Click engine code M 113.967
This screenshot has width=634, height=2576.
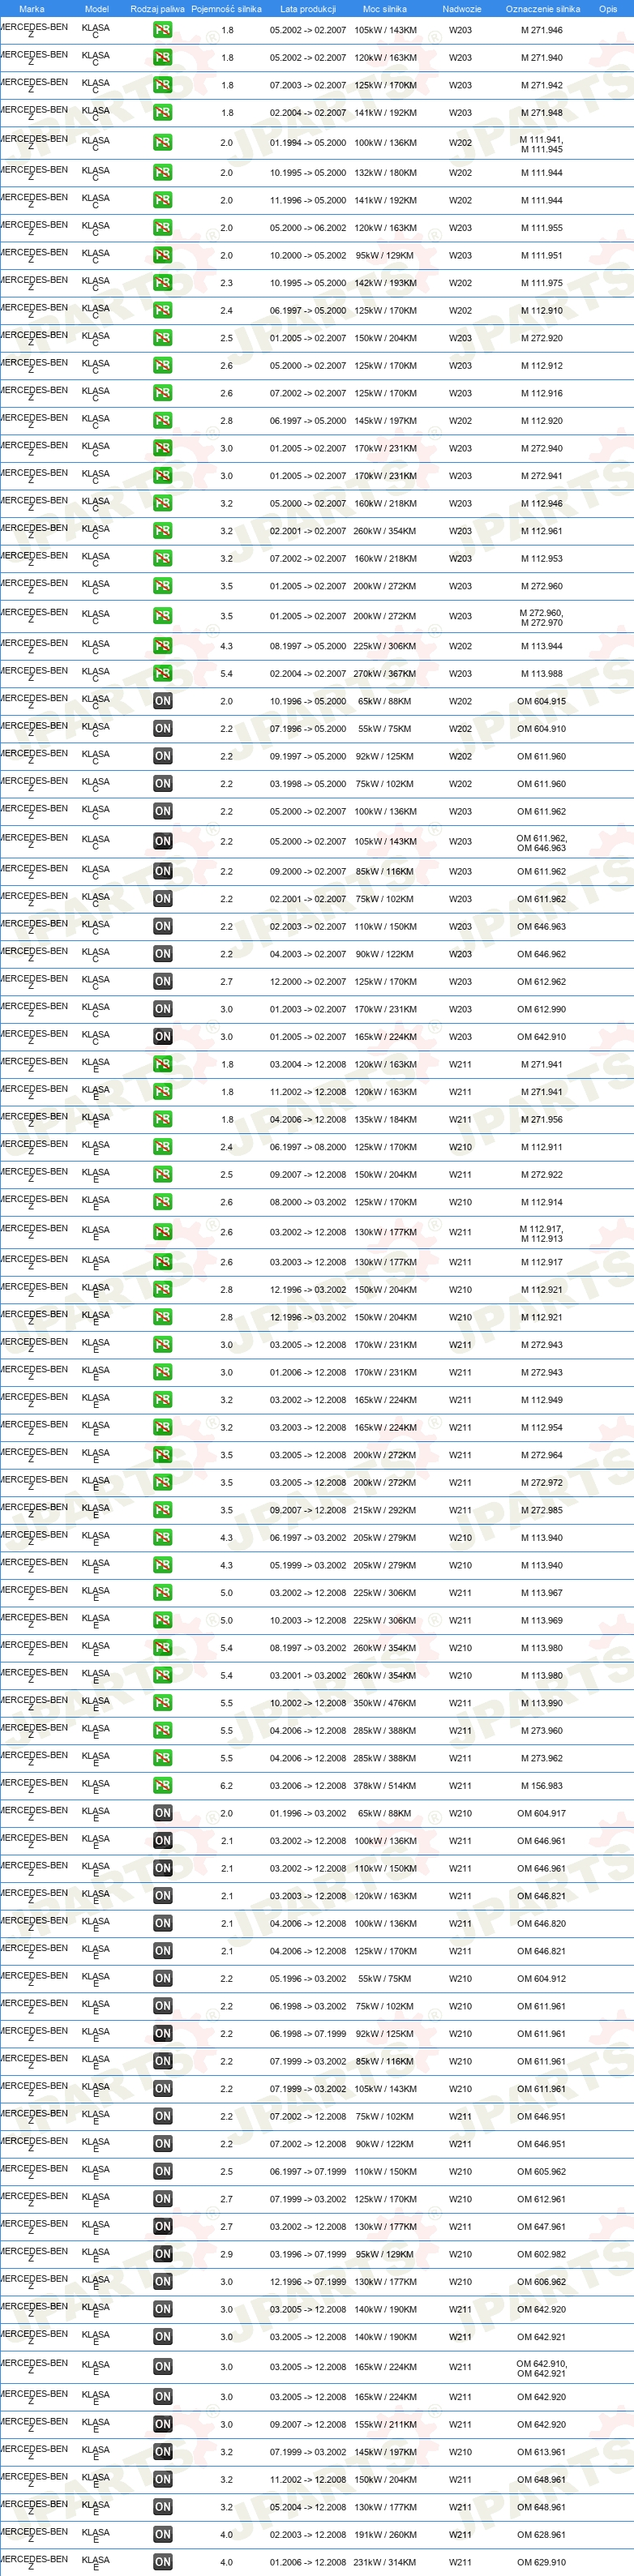[541, 1593]
